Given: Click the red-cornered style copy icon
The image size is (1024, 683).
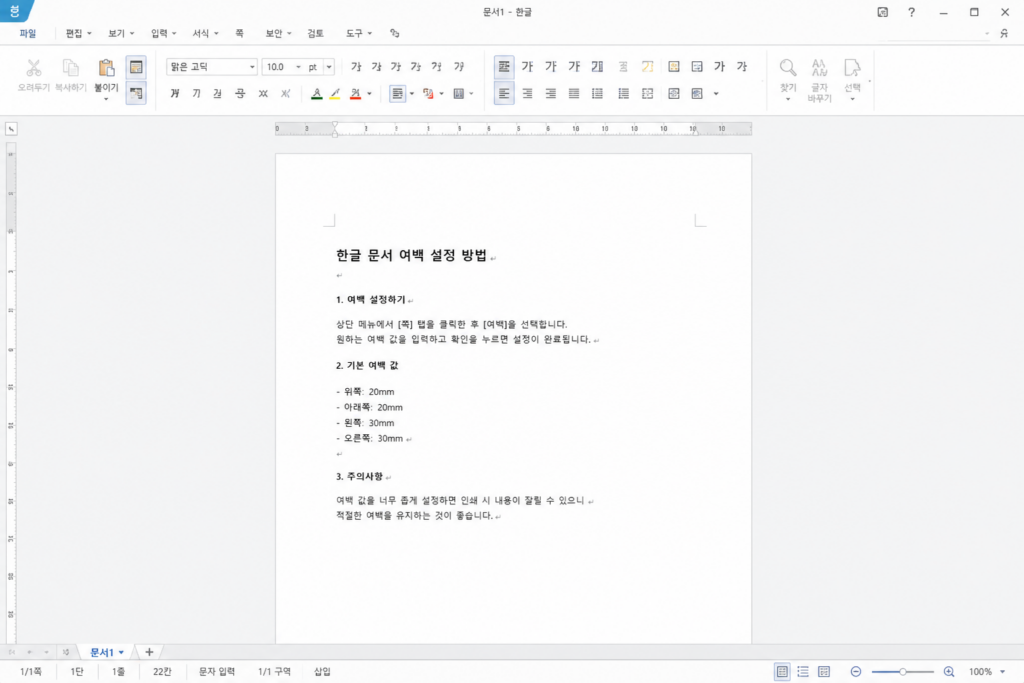Looking at the screenshot, I should (x=428, y=93).
